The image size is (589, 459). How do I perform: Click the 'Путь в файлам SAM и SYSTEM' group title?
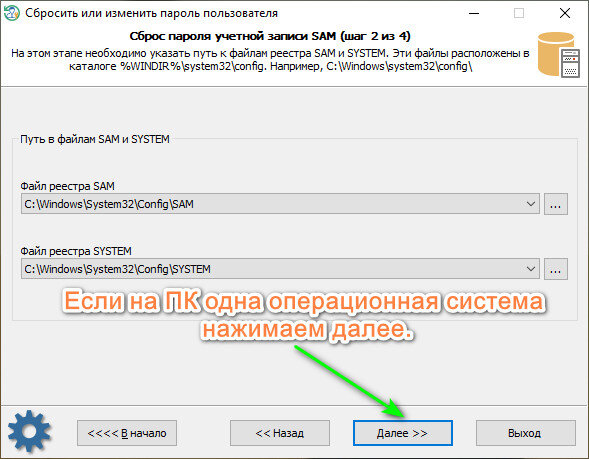coord(95,139)
